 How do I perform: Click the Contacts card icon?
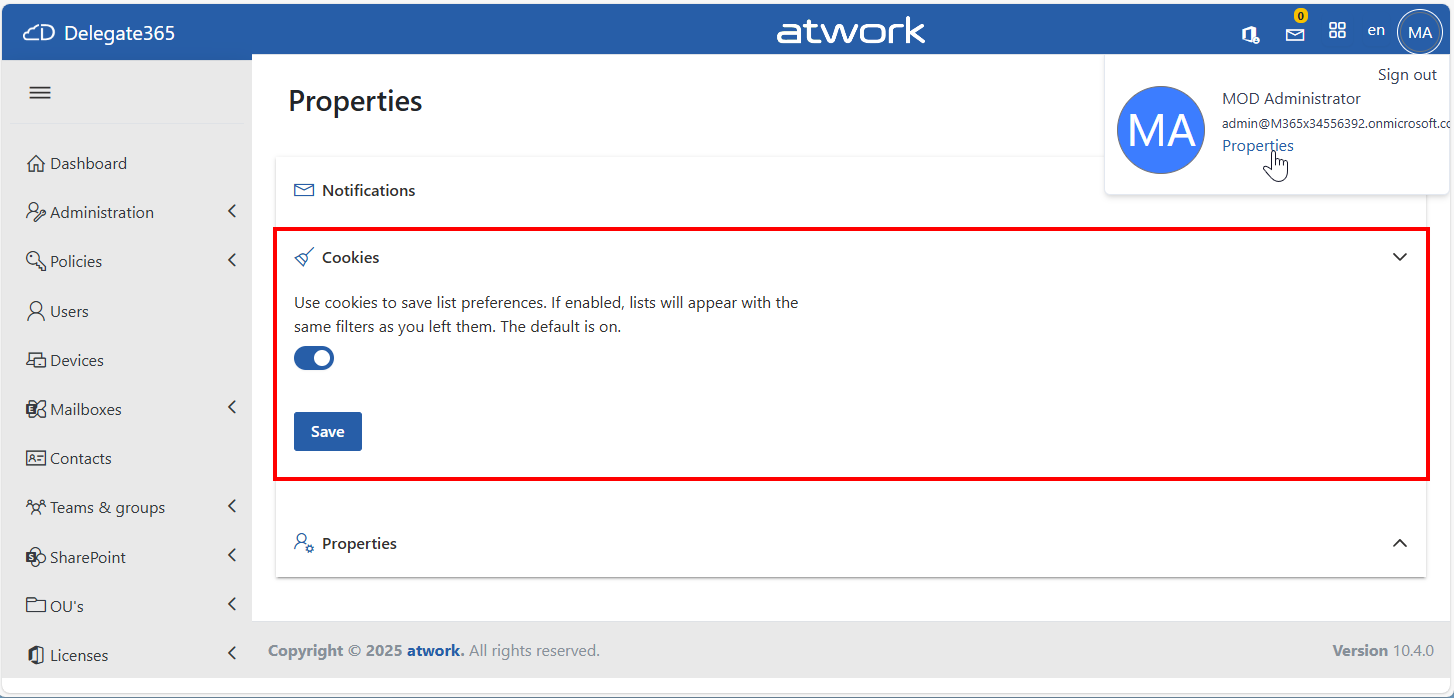[x=36, y=458]
